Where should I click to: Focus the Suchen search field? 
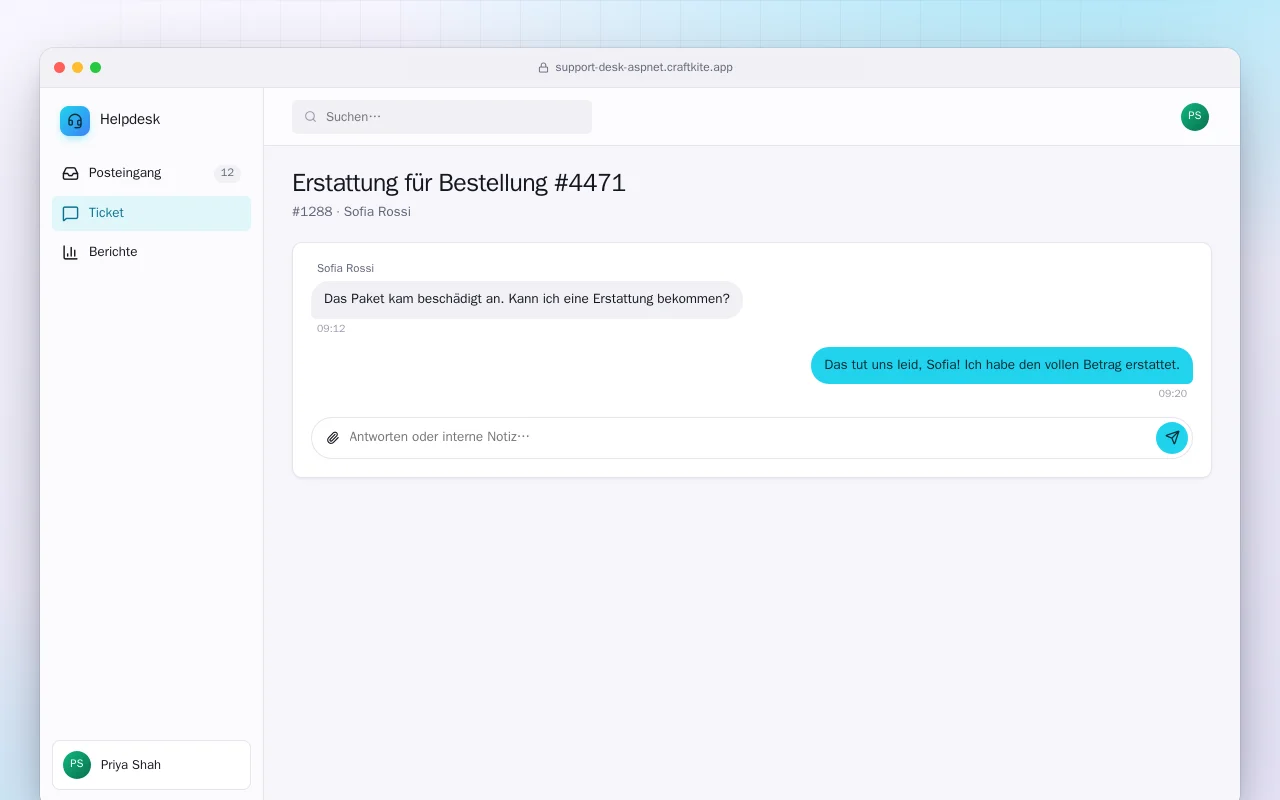(x=442, y=117)
